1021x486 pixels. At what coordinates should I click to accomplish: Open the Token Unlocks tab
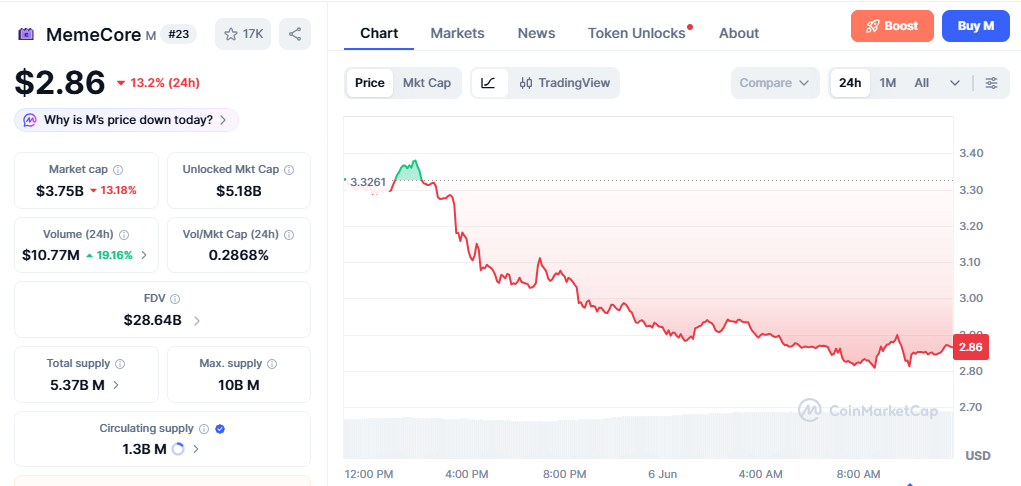pyautogui.click(x=637, y=33)
